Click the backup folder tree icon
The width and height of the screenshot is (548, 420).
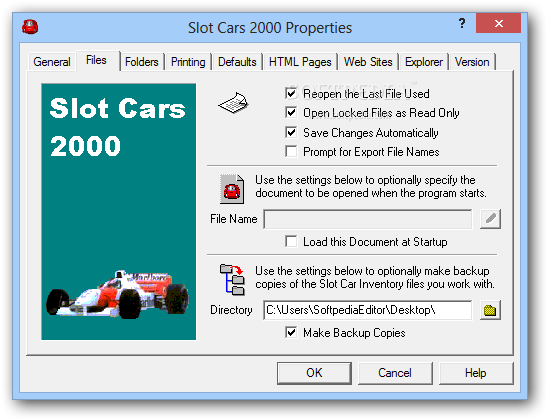(x=232, y=280)
